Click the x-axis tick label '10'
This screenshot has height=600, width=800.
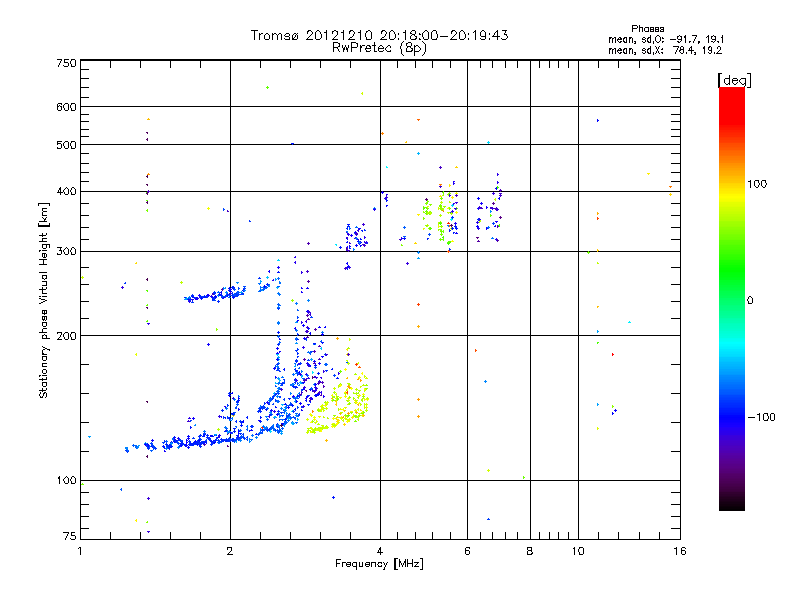(x=578, y=551)
